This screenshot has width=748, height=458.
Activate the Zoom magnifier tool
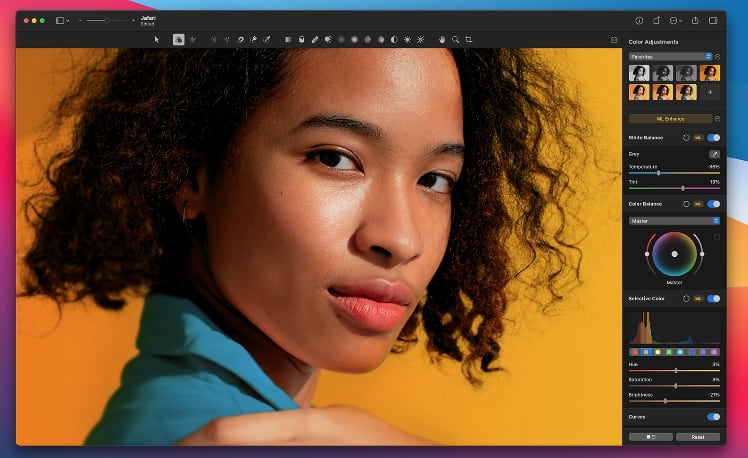coord(455,39)
